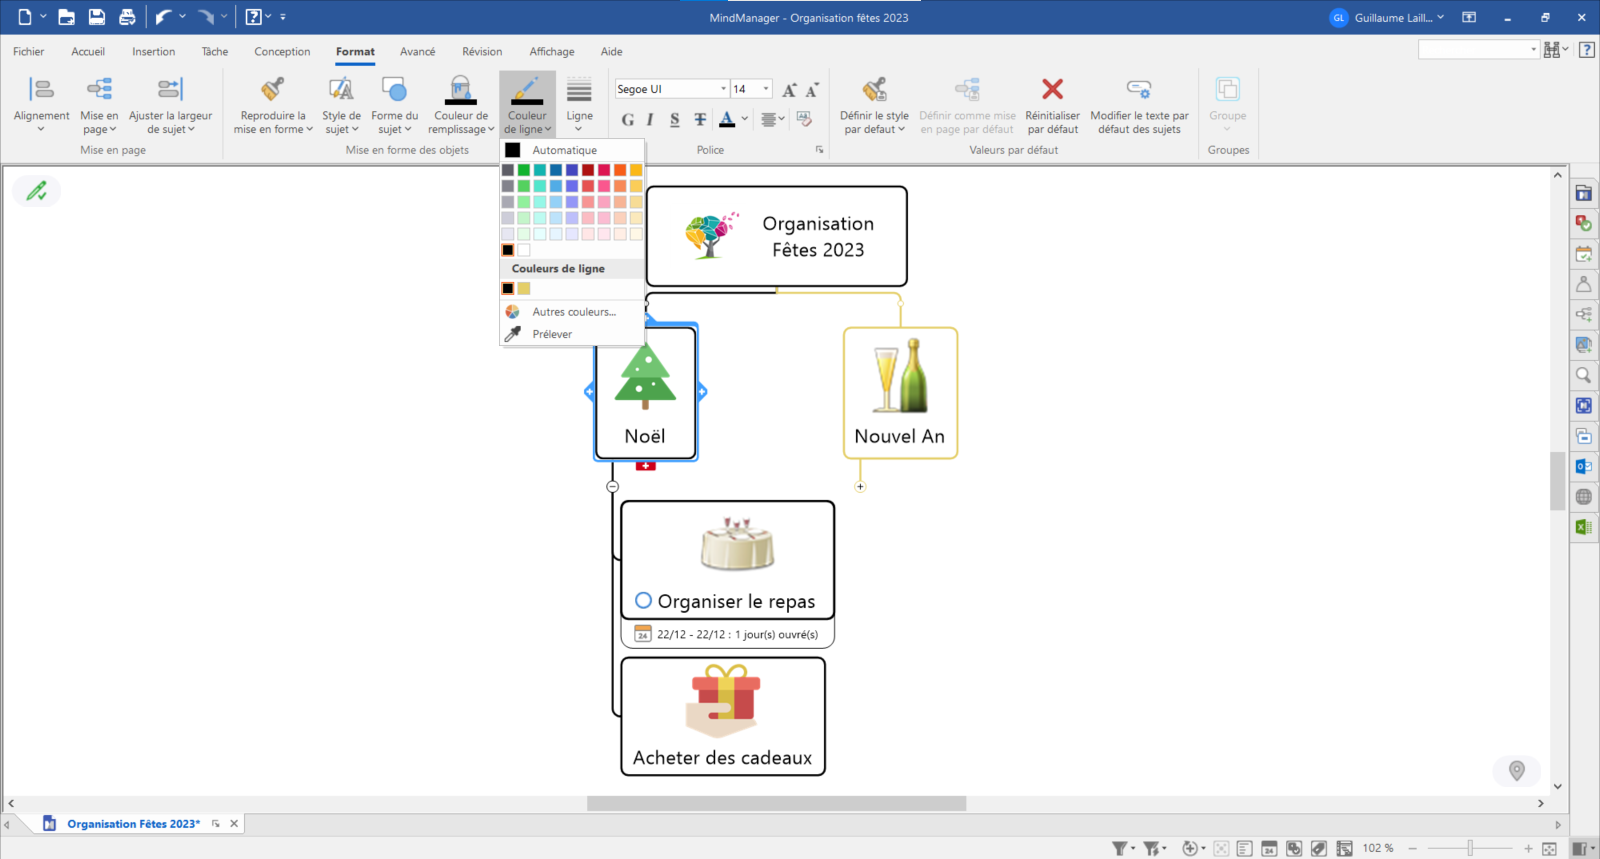Toggle bold G formatting button
Screen dimensions: 1600x859
628,120
